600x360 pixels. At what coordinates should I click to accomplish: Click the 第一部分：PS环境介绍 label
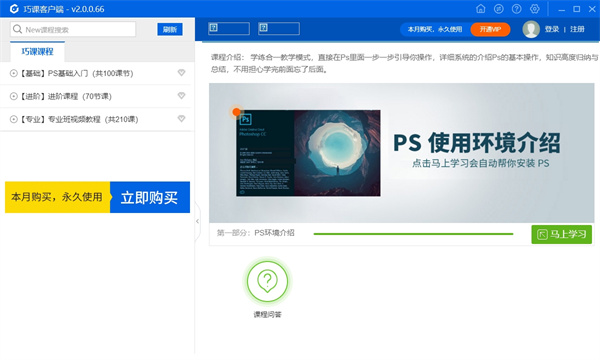click(256, 233)
